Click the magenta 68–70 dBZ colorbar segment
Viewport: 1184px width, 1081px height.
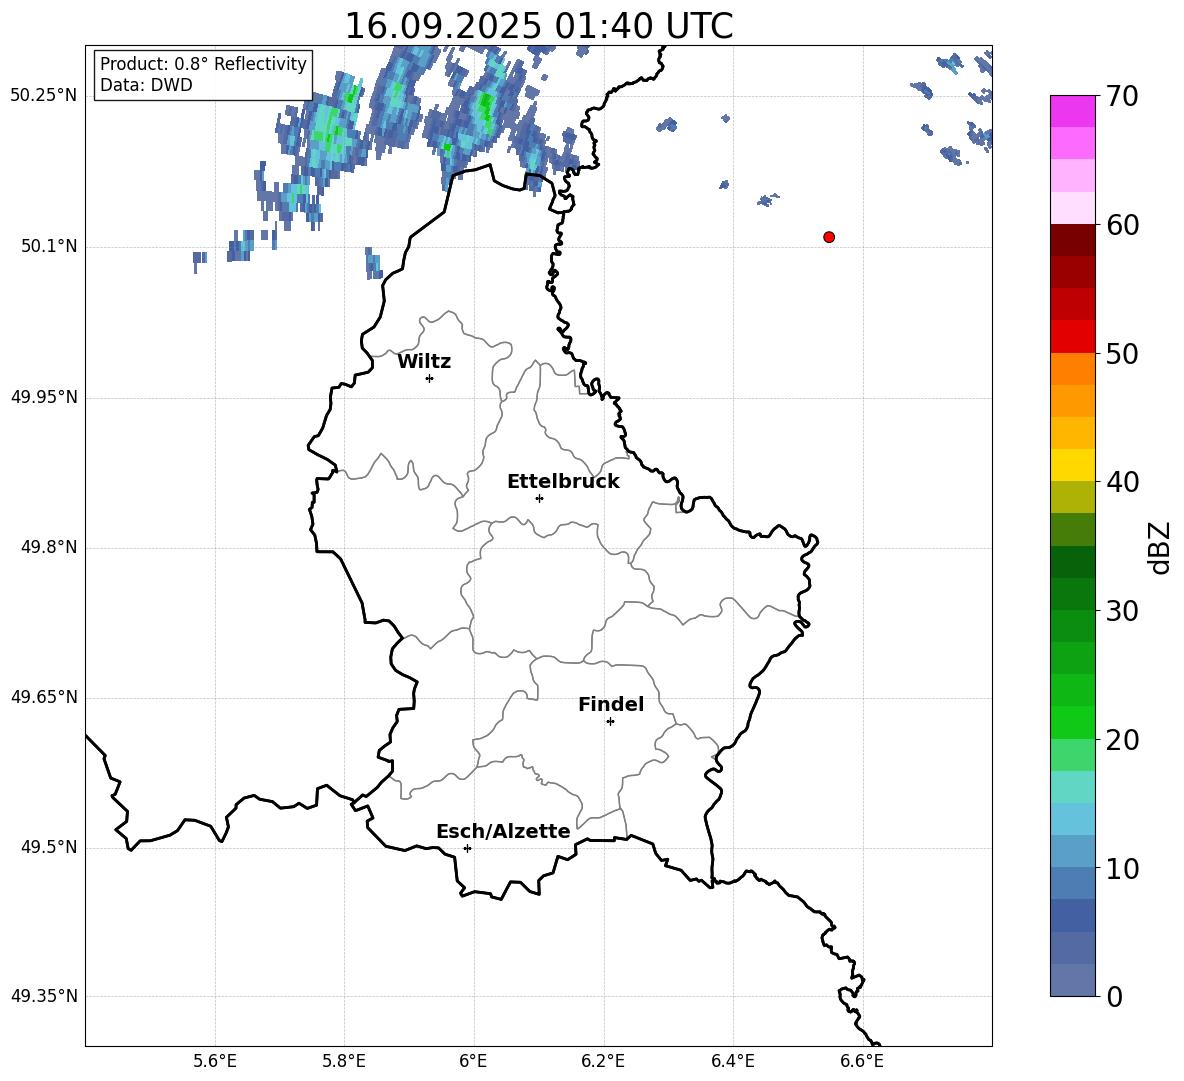tap(1072, 111)
